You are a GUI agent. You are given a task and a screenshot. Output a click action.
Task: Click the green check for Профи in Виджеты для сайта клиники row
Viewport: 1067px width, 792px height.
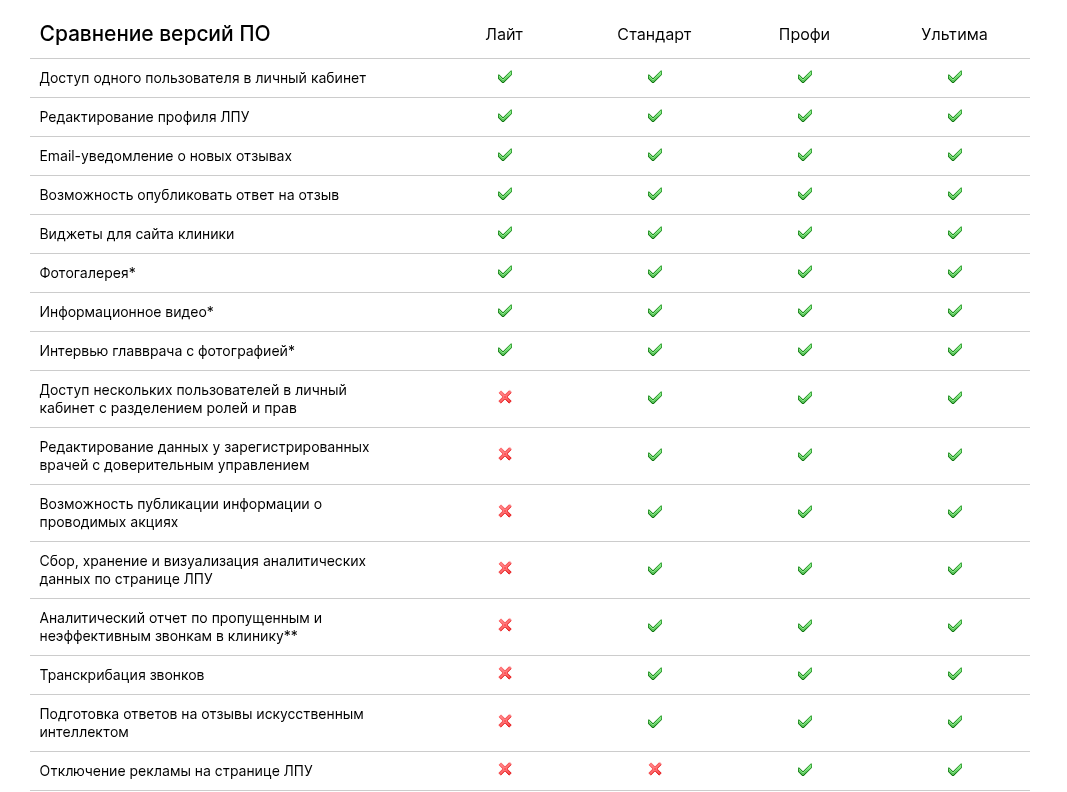click(804, 233)
